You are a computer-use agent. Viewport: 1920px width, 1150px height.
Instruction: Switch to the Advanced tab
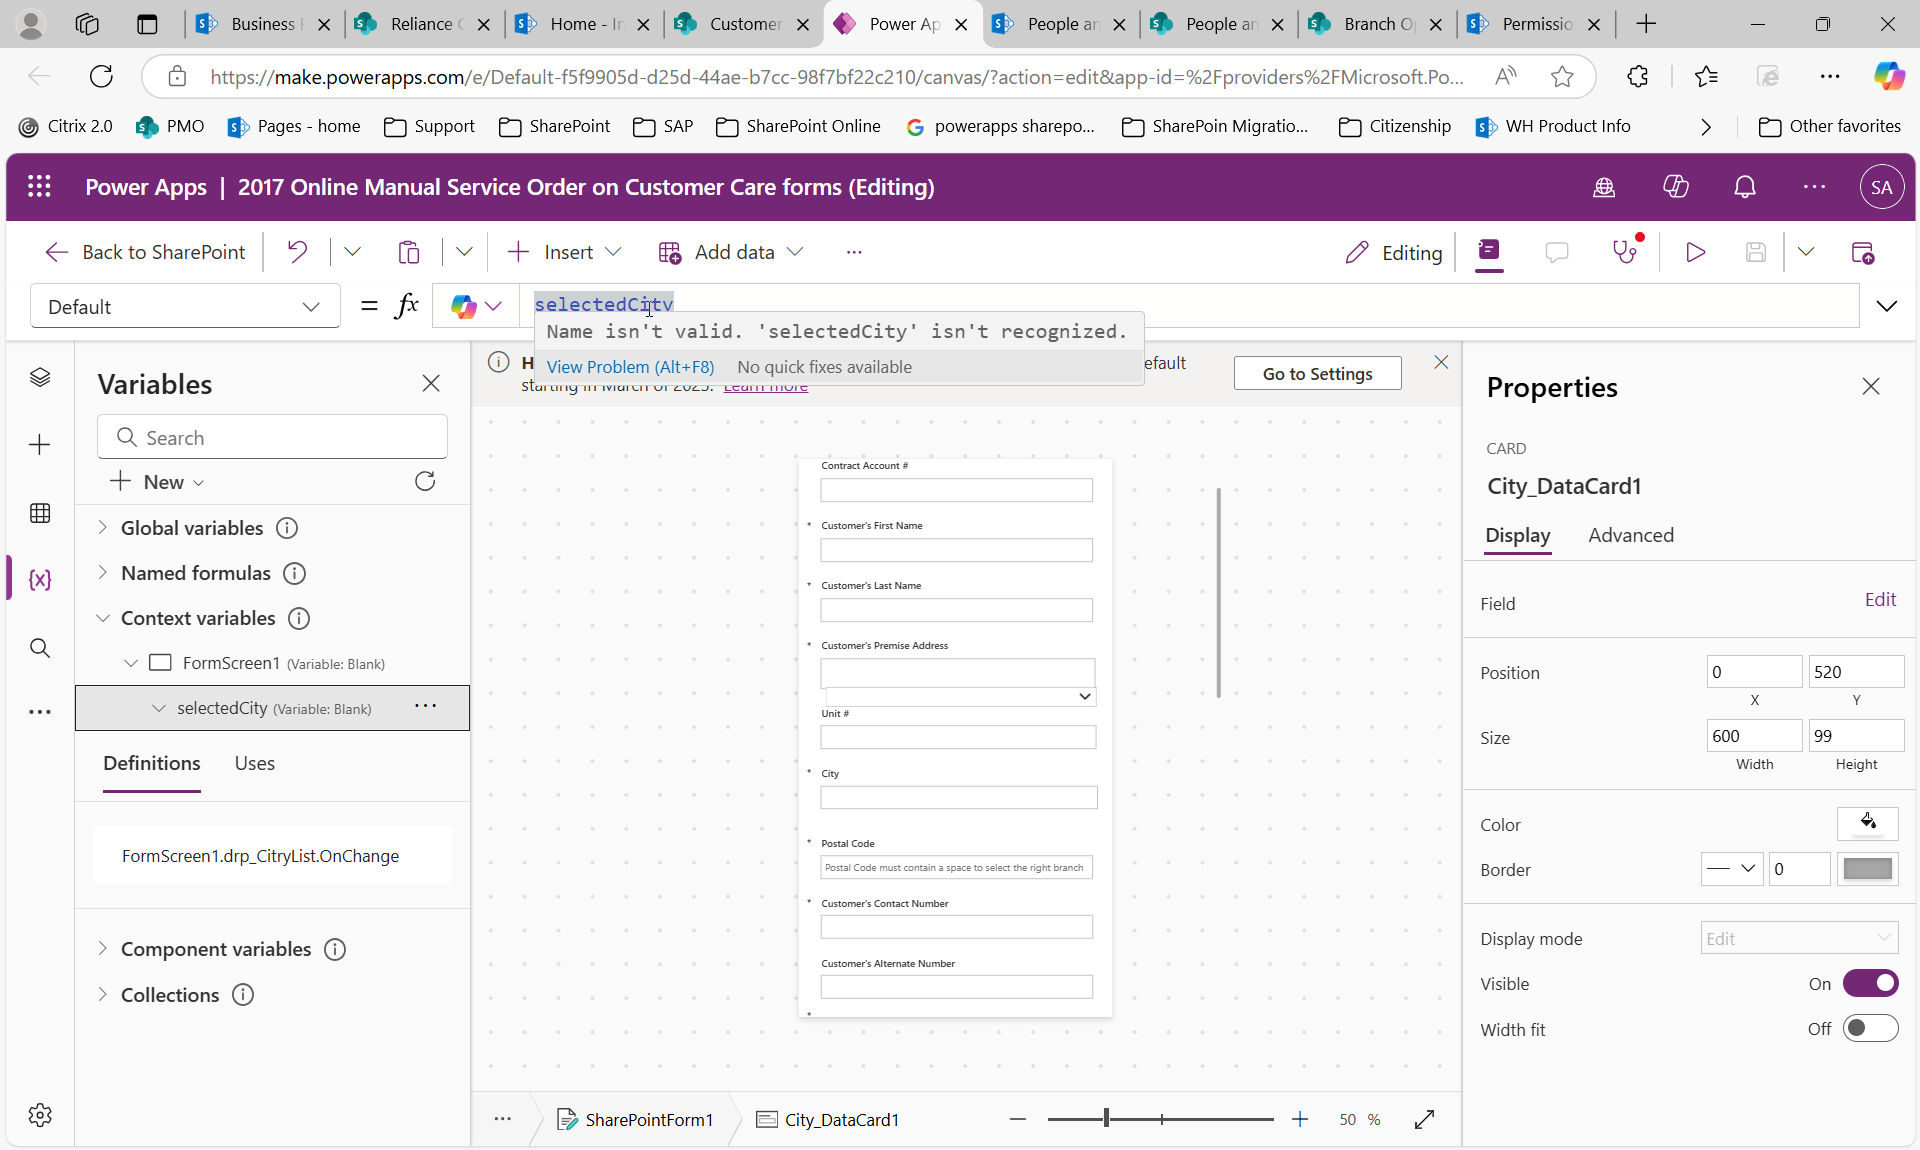pos(1630,535)
